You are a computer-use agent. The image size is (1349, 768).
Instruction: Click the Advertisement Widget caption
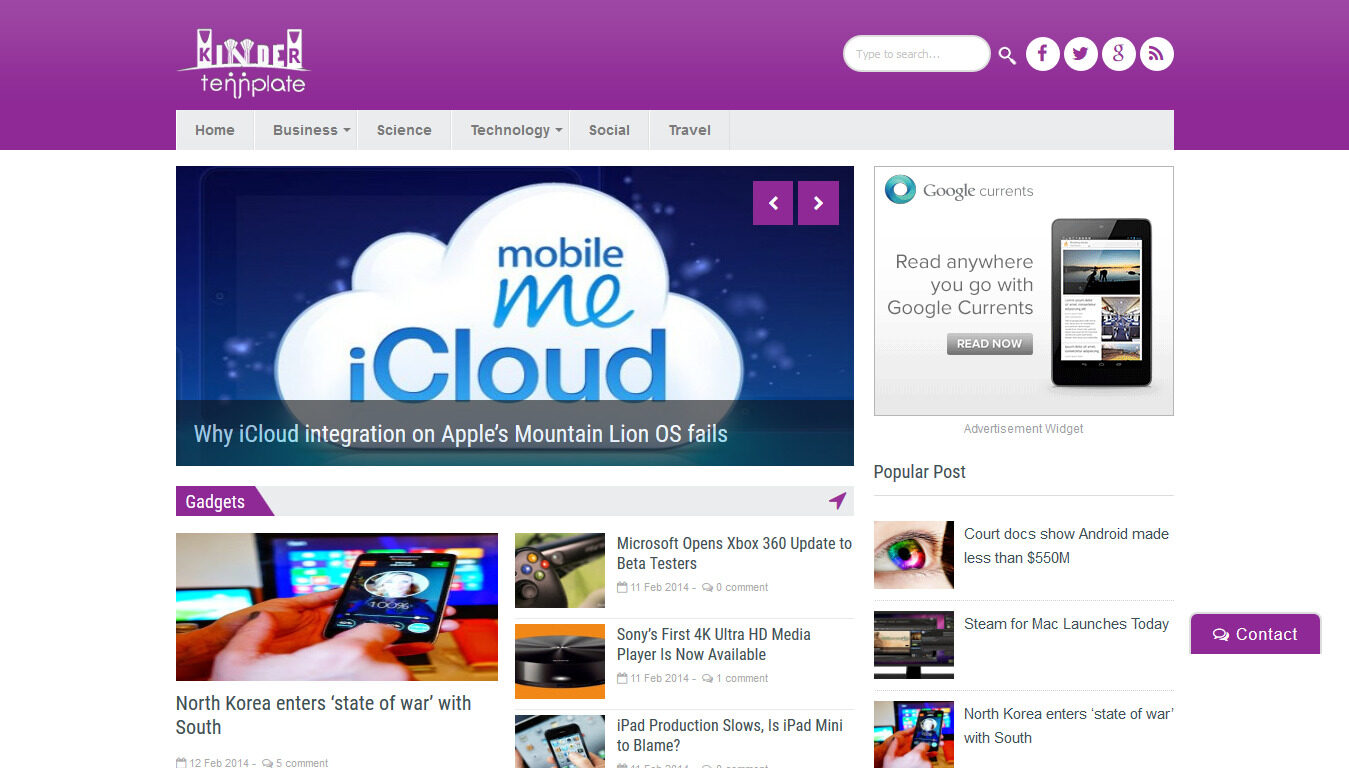[1023, 429]
